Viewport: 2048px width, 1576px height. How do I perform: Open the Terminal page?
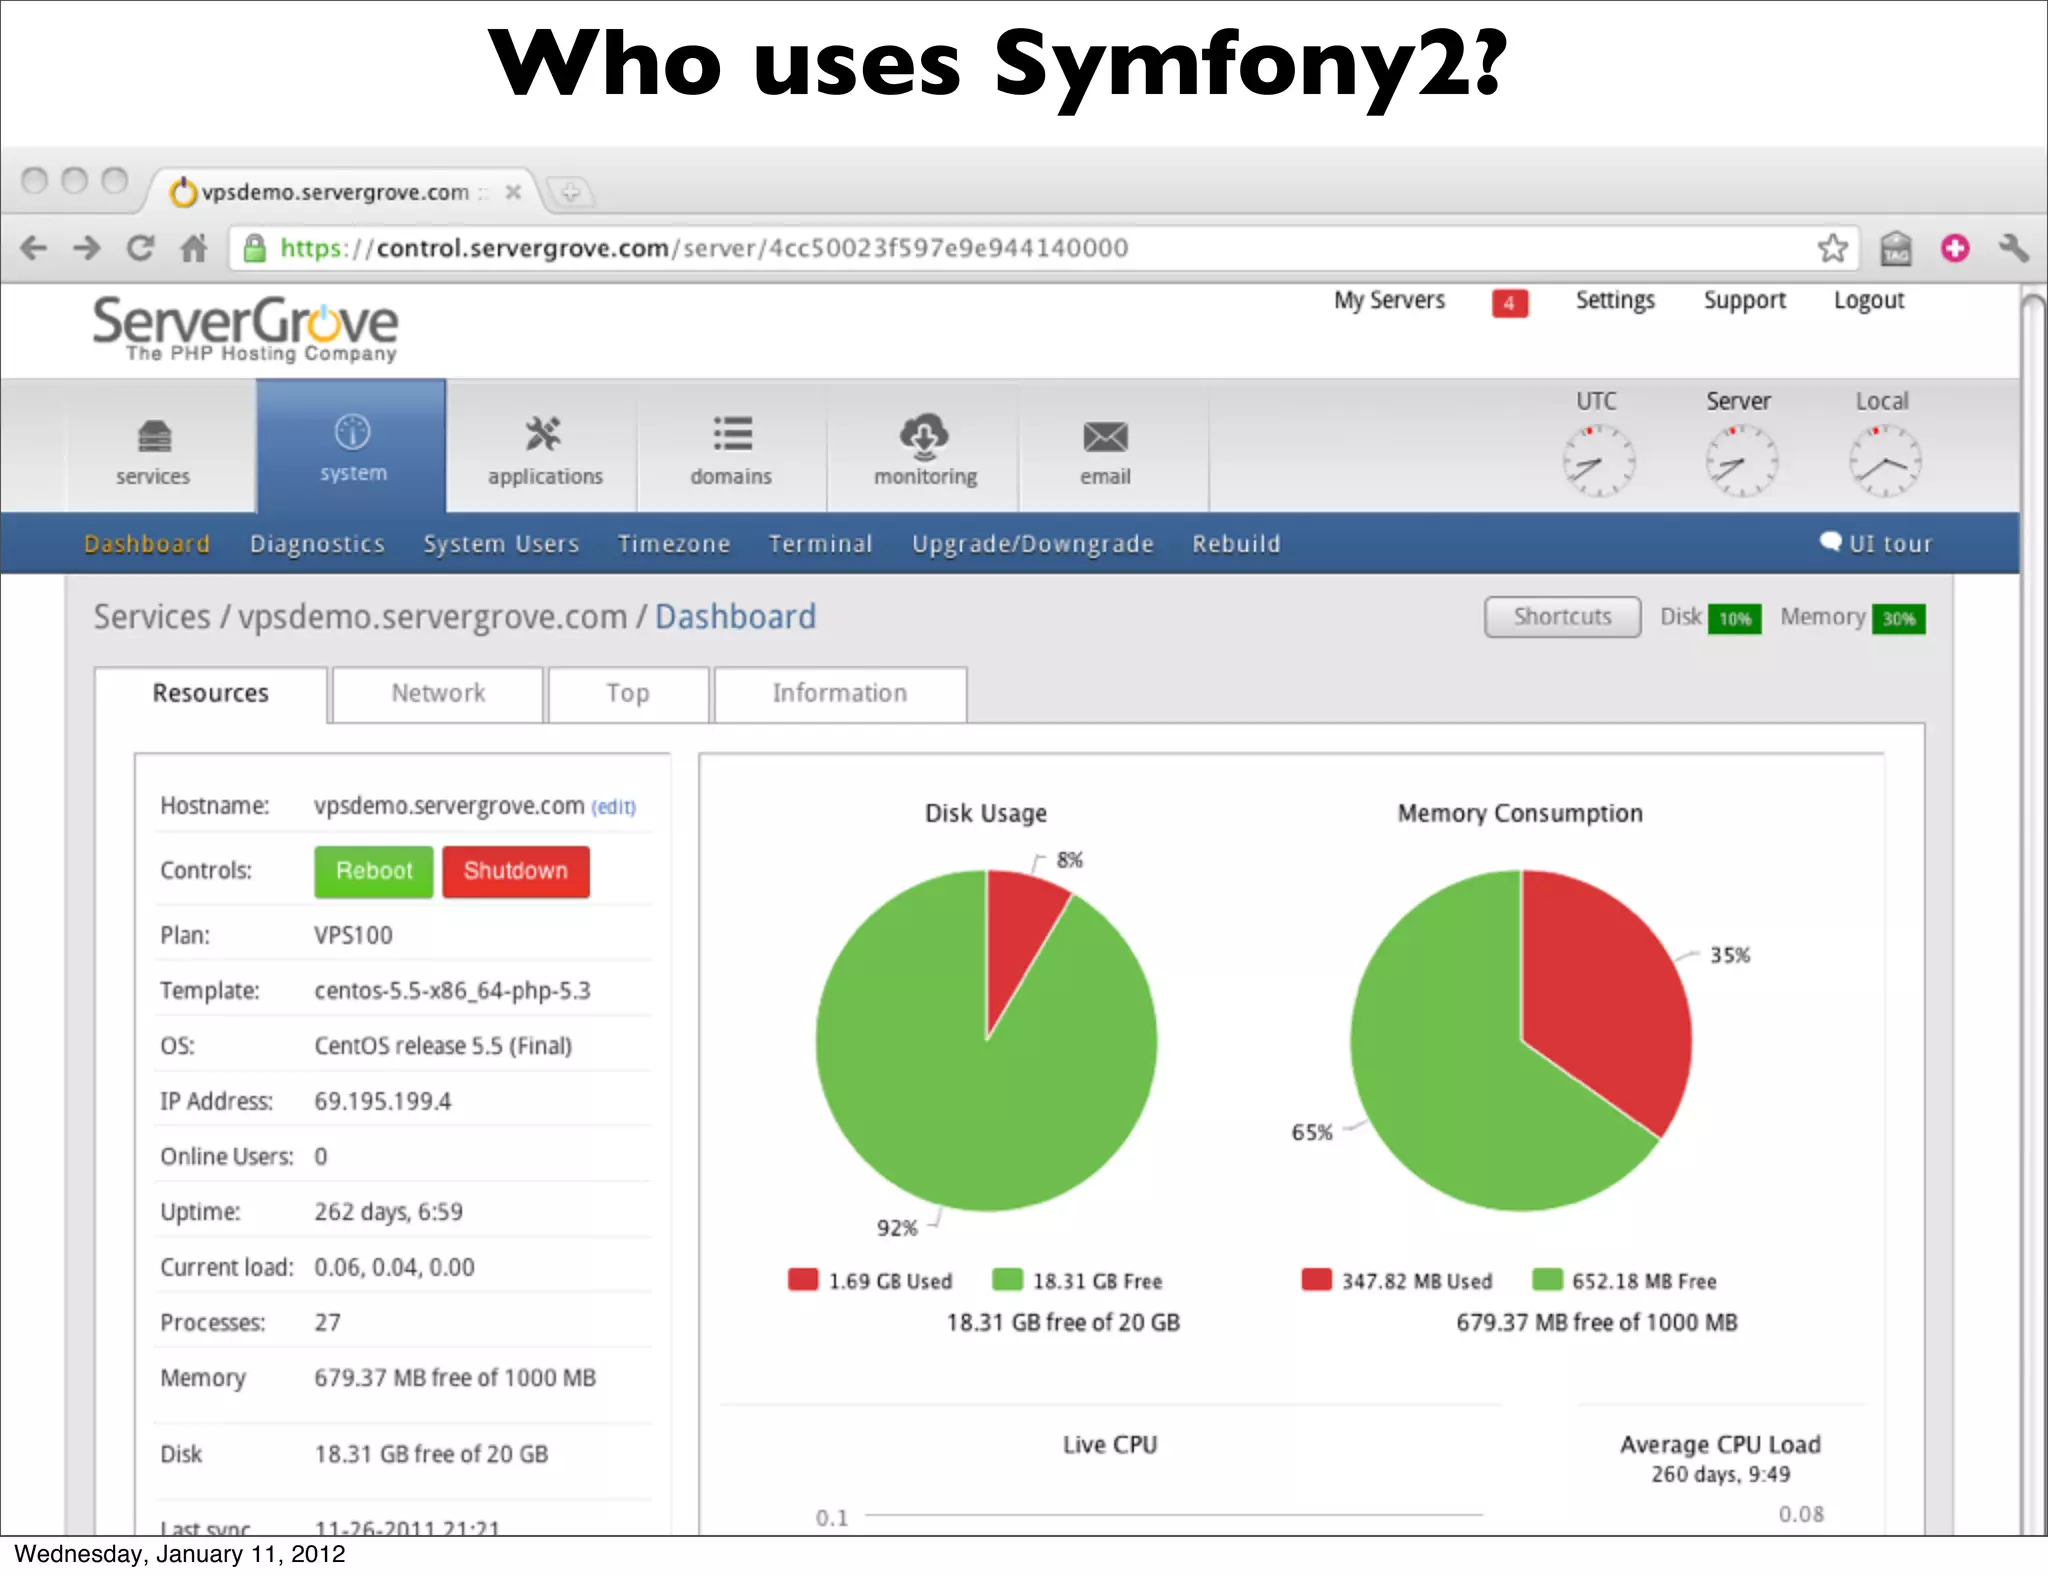click(820, 544)
